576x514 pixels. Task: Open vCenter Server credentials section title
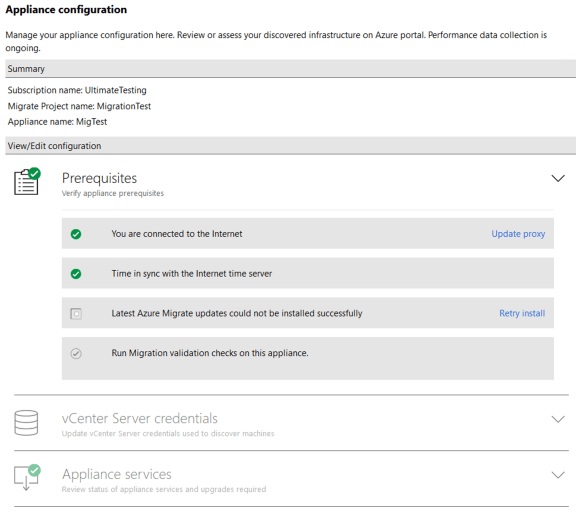tap(140, 418)
